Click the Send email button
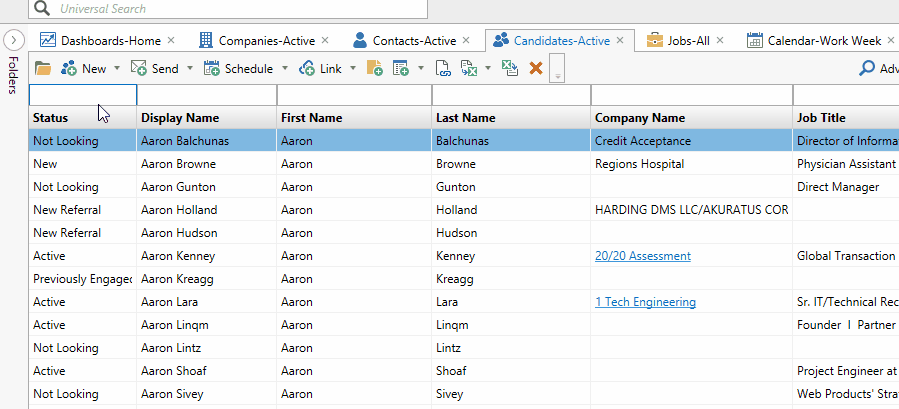 pyautogui.click(x=154, y=69)
